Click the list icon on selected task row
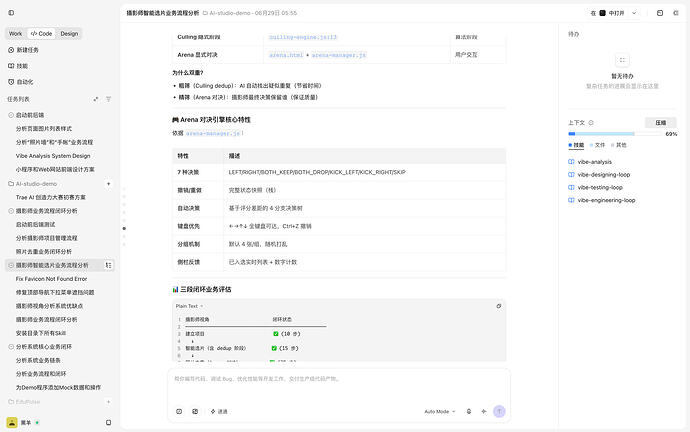The height and width of the screenshot is (432, 690). 108,265
